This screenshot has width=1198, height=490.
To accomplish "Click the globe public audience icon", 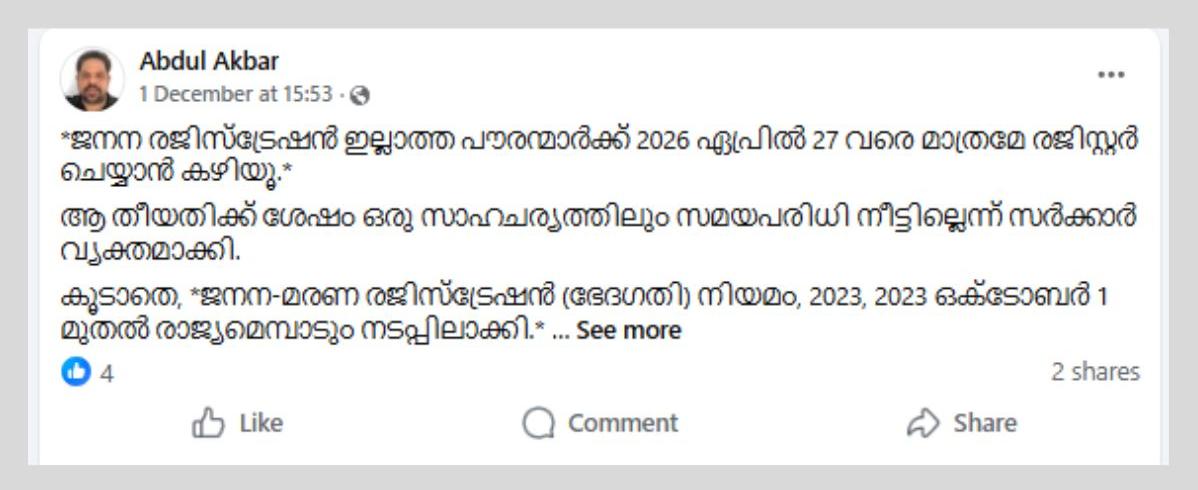I will (x=361, y=95).
